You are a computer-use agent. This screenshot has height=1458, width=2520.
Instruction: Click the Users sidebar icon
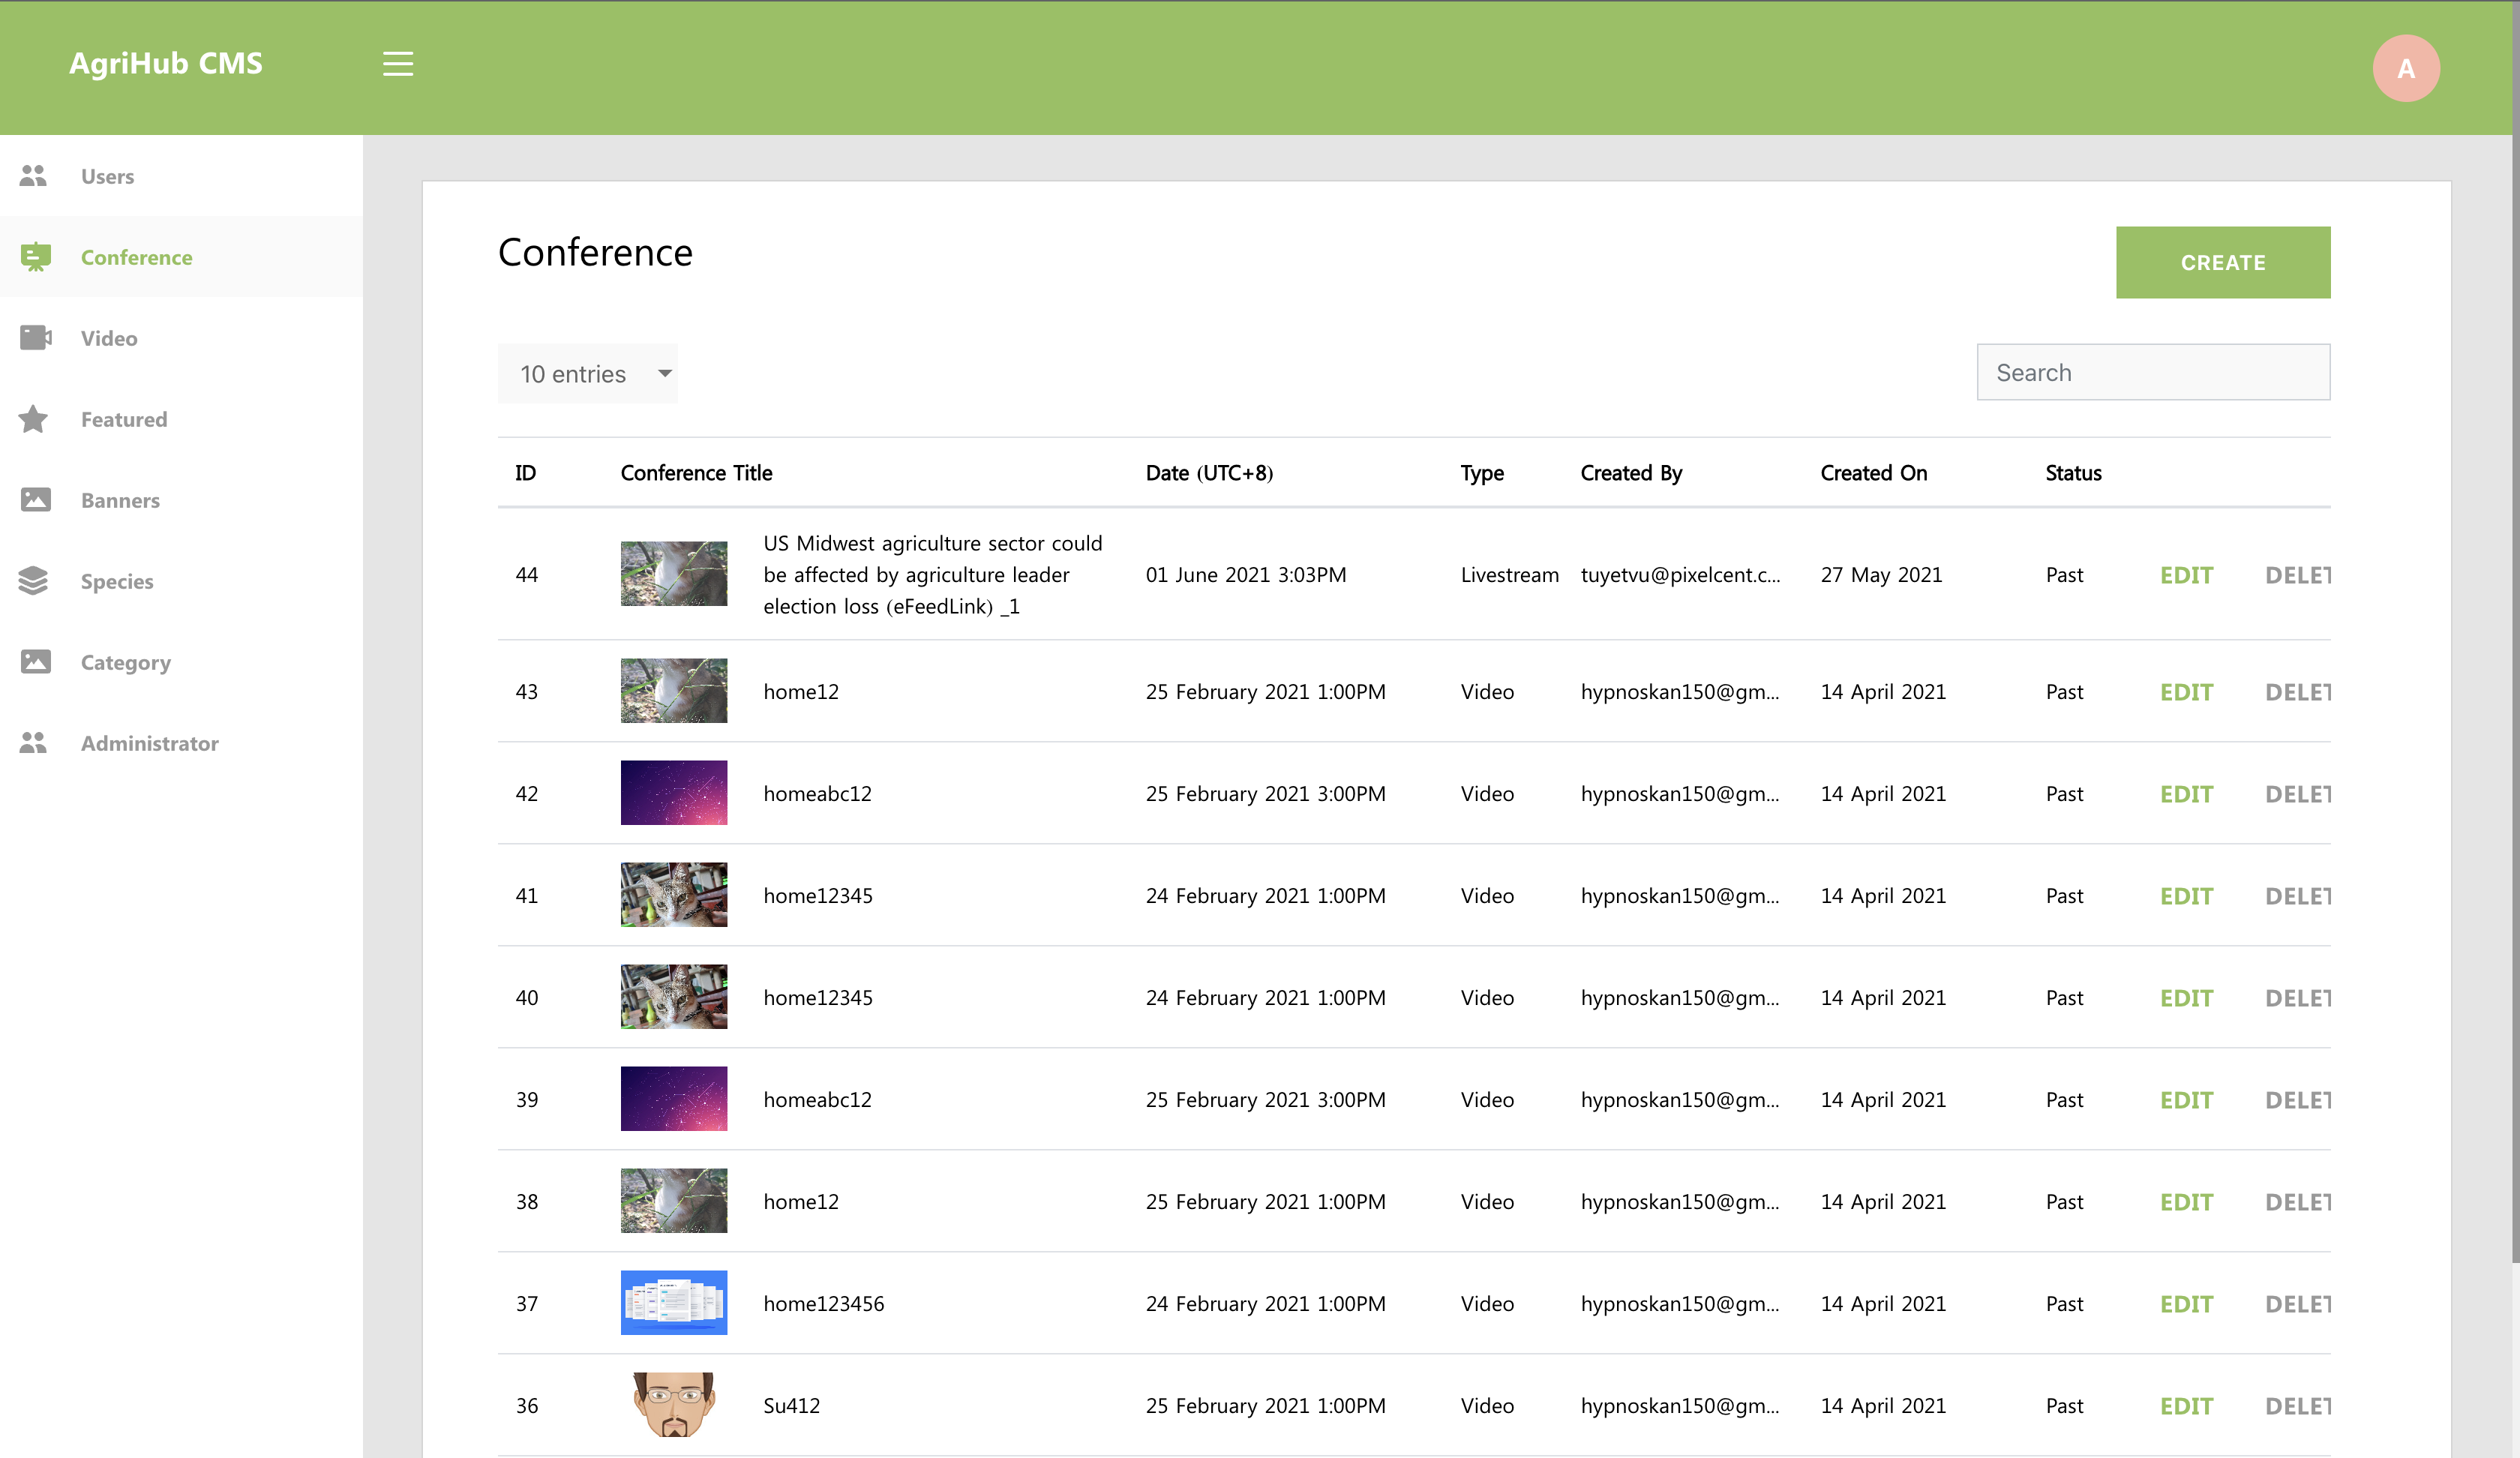[33, 176]
